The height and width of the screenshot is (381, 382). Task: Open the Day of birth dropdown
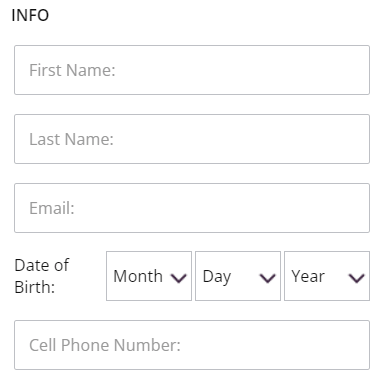[238, 276]
